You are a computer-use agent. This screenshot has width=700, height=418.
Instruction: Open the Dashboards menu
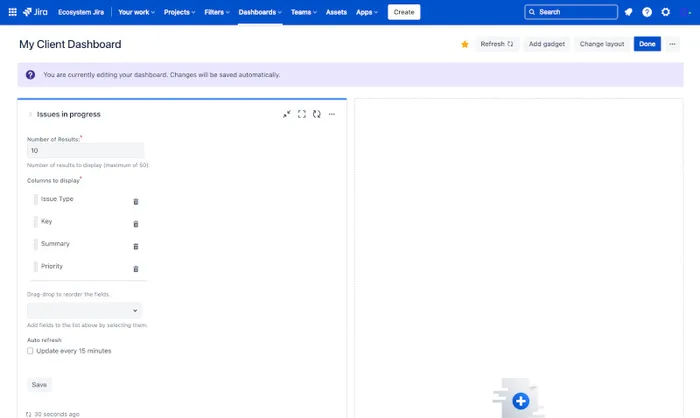click(x=261, y=12)
